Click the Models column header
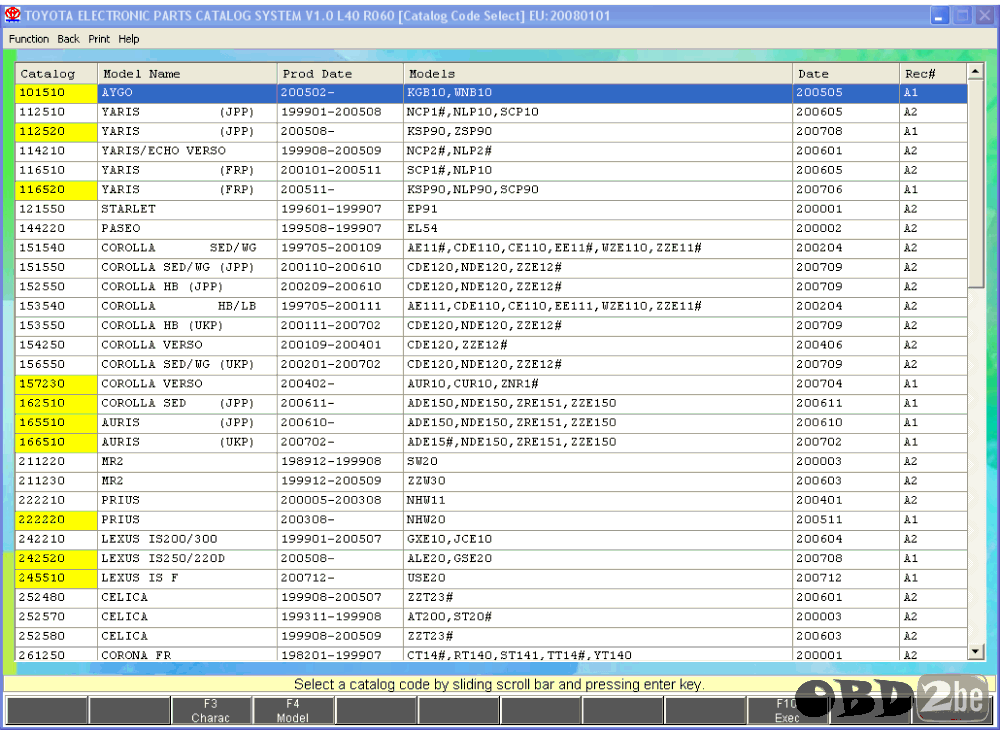 (598, 73)
